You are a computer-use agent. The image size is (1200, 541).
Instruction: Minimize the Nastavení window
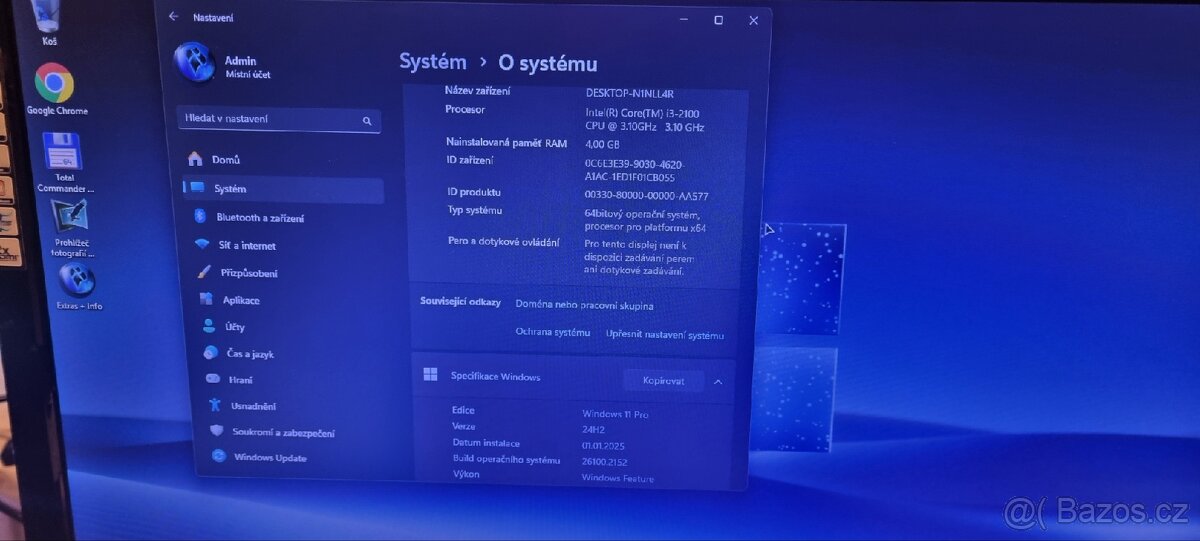pyautogui.click(x=683, y=19)
